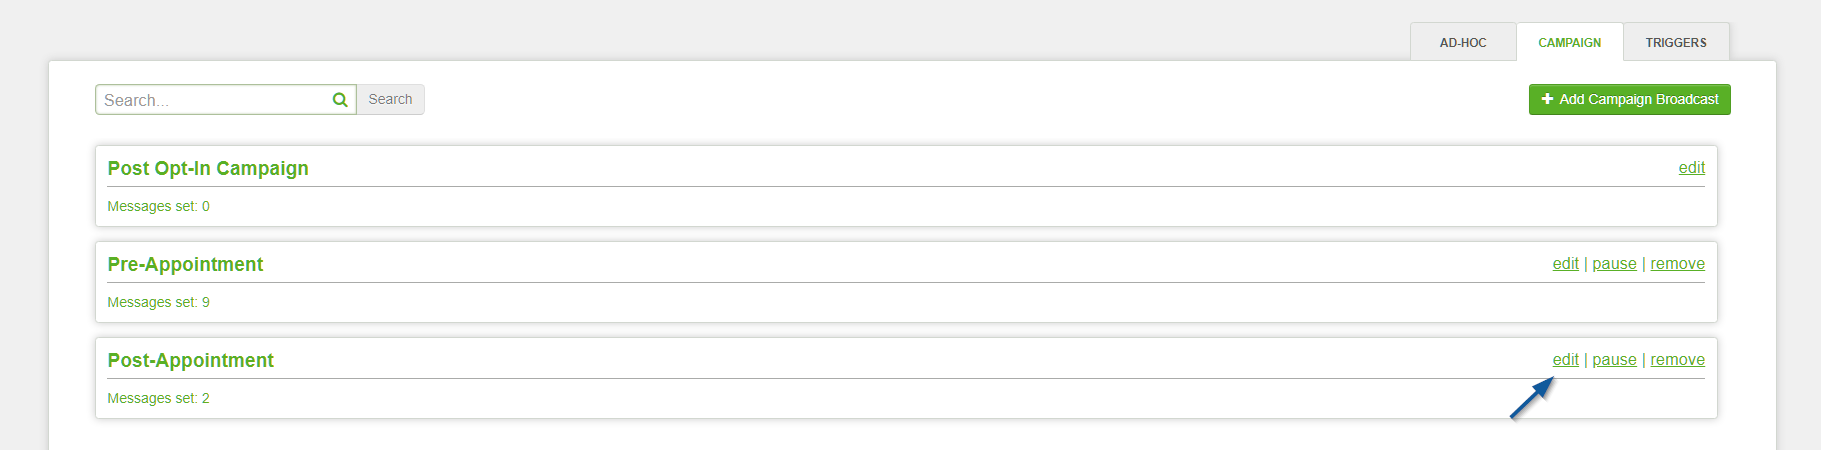Pause the Post-Appointment campaign
Viewport: 1821px width, 450px height.
point(1614,360)
